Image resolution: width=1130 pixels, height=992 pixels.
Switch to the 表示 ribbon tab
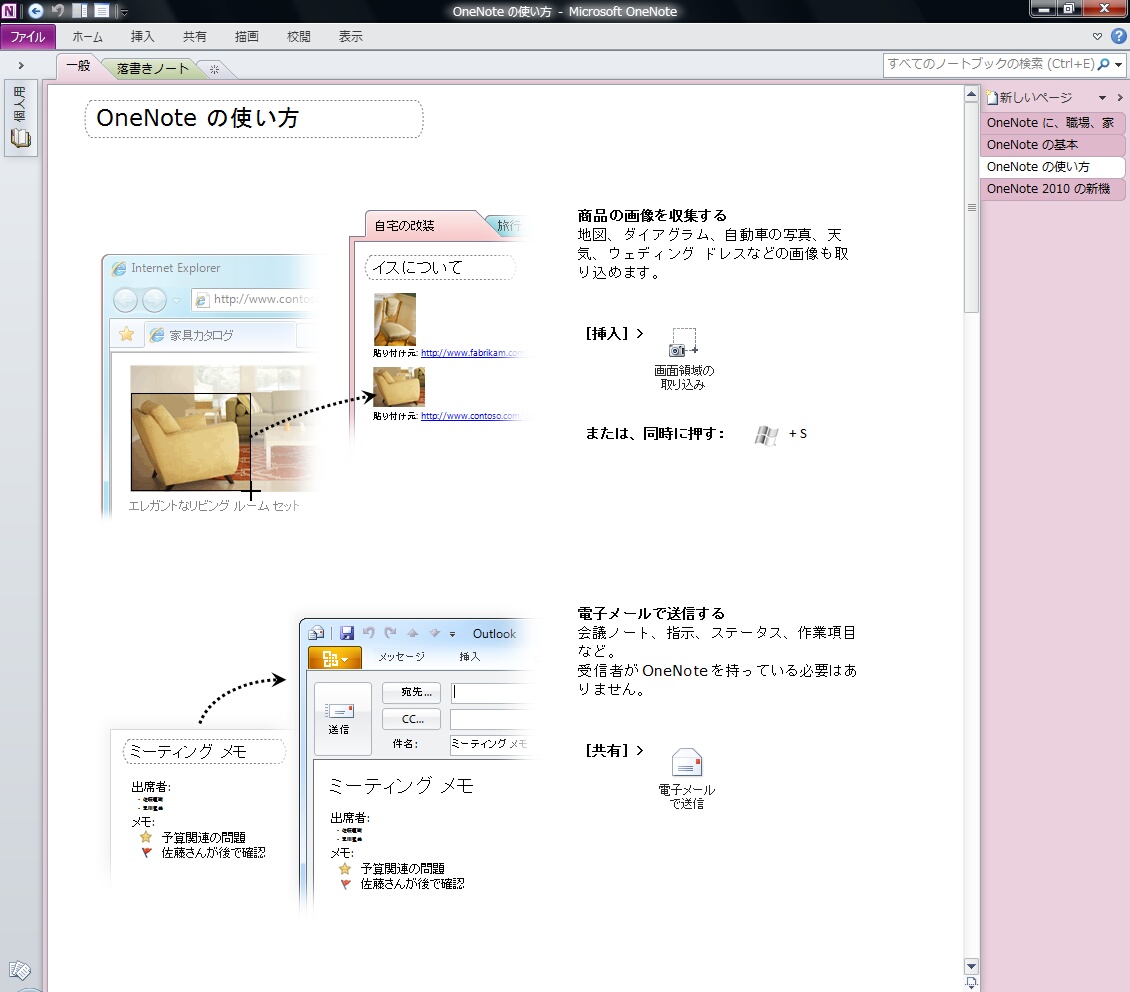[350, 37]
